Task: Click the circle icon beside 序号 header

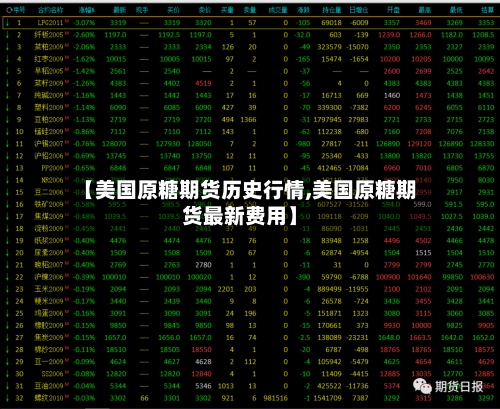Action: [x=9, y=10]
